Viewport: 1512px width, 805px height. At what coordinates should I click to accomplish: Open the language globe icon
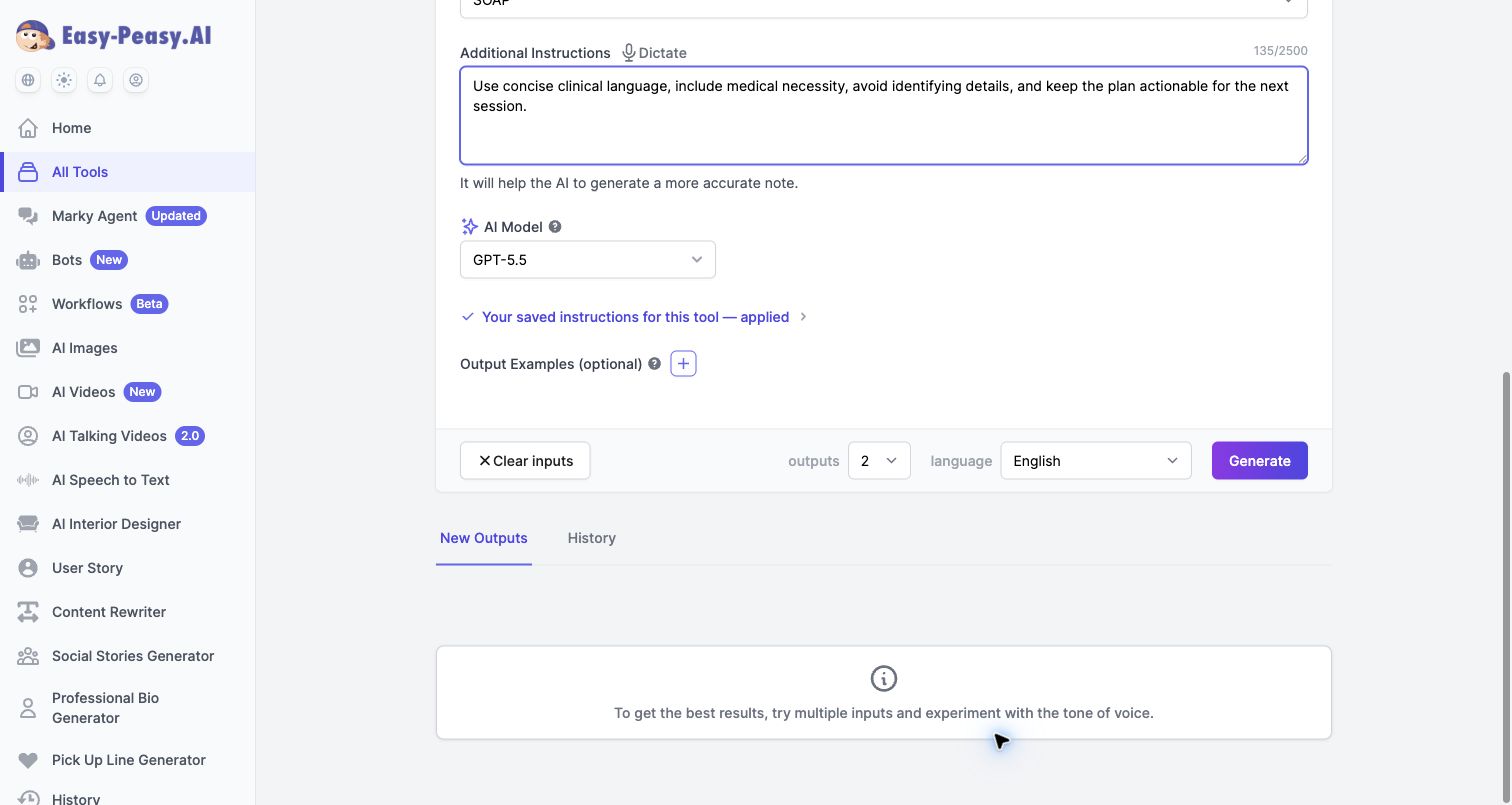28,80
